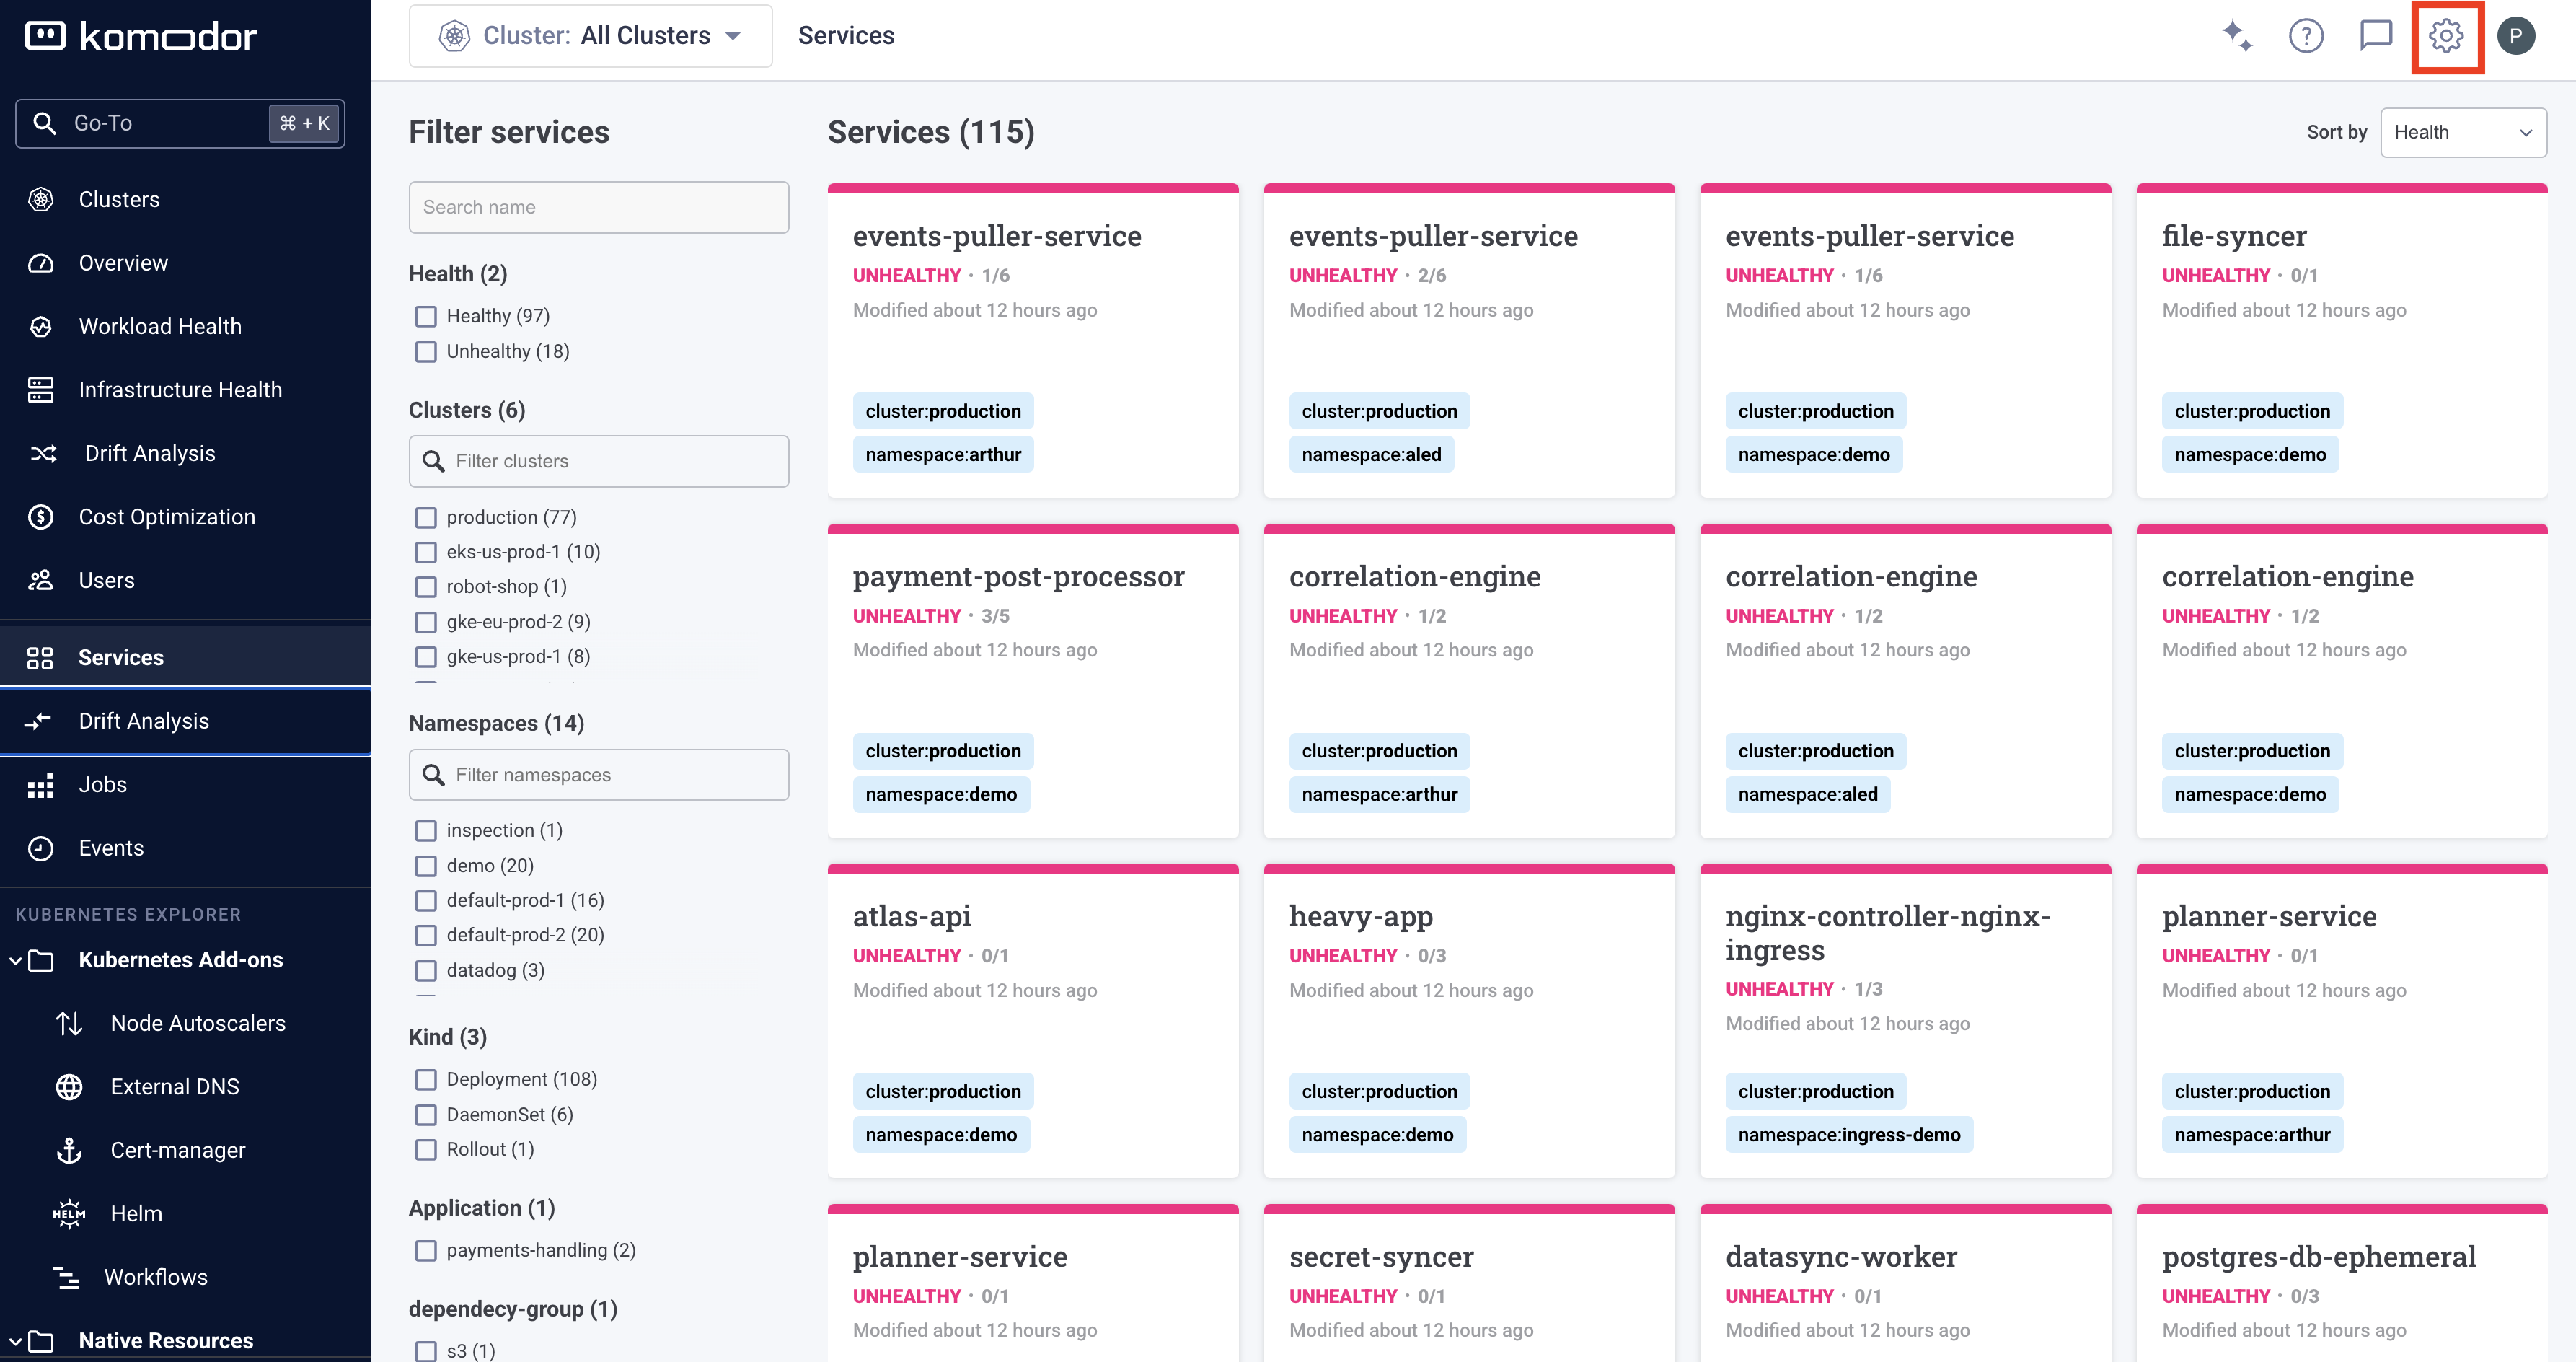Image resolution: width=2576 pixels, height=1362 pixels.
Task: Click the Infrastructure Health server icon
Action: 41,390
